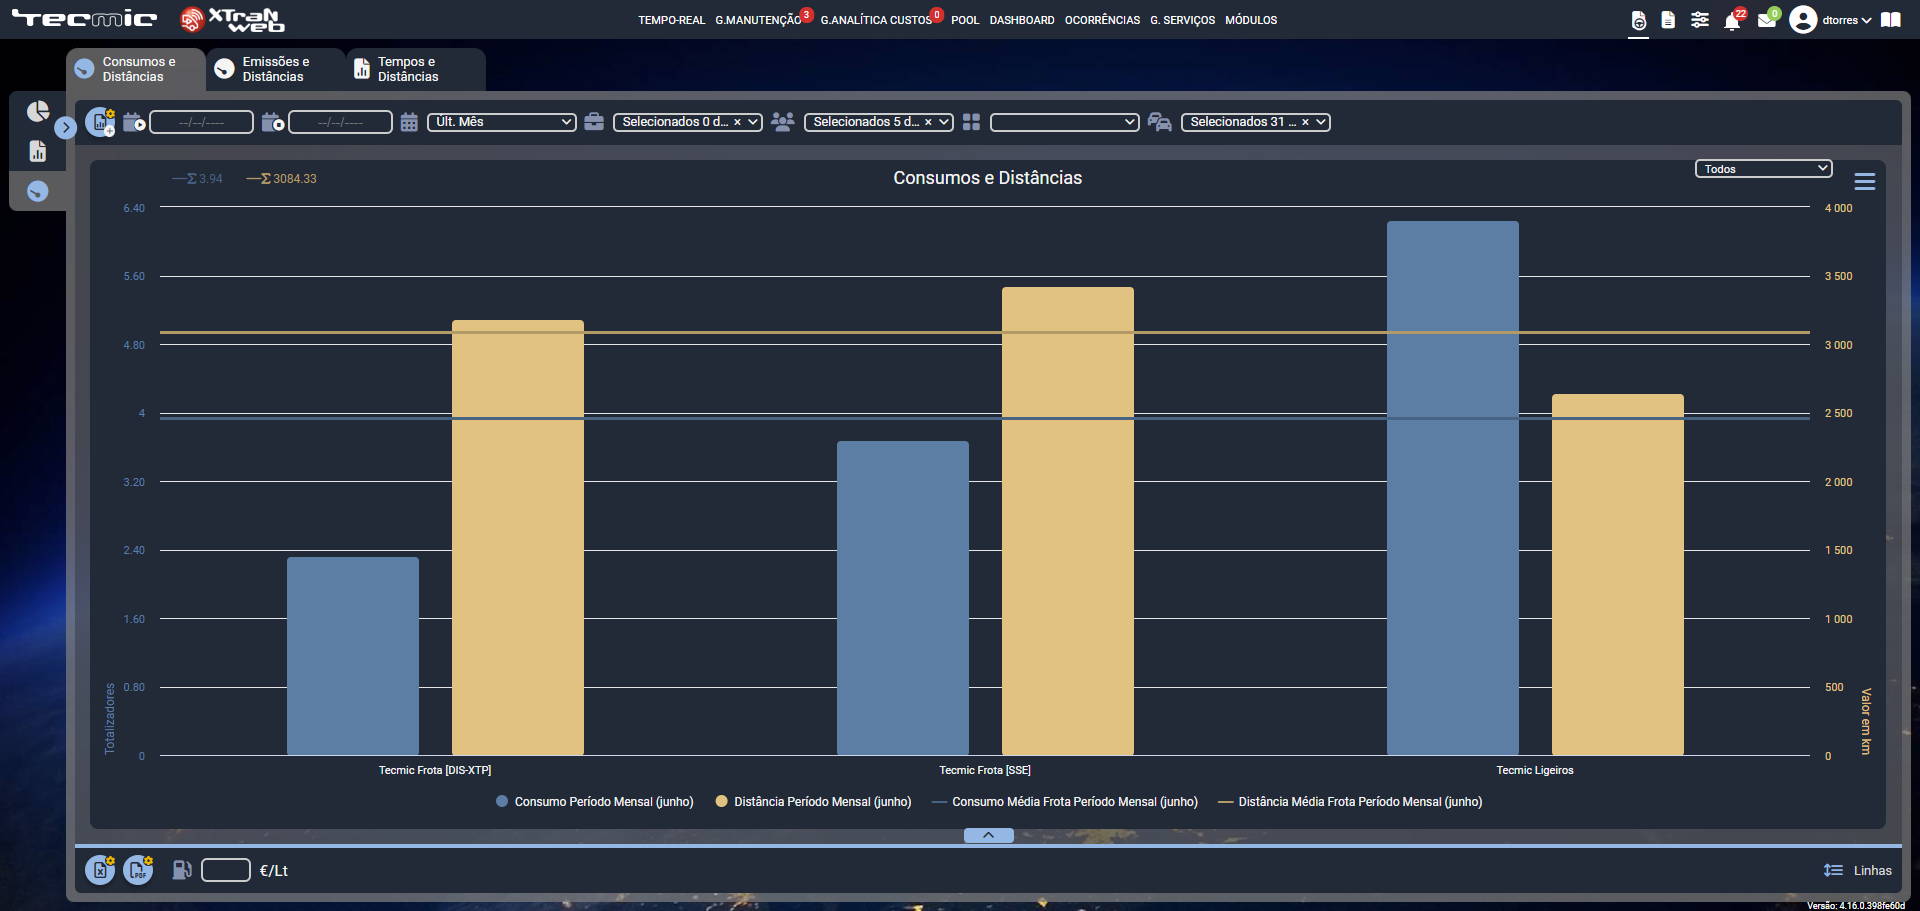Screen dimensions: 1920x911
Task: Open the document reports icon
Action: click(x=1668, y=20)
